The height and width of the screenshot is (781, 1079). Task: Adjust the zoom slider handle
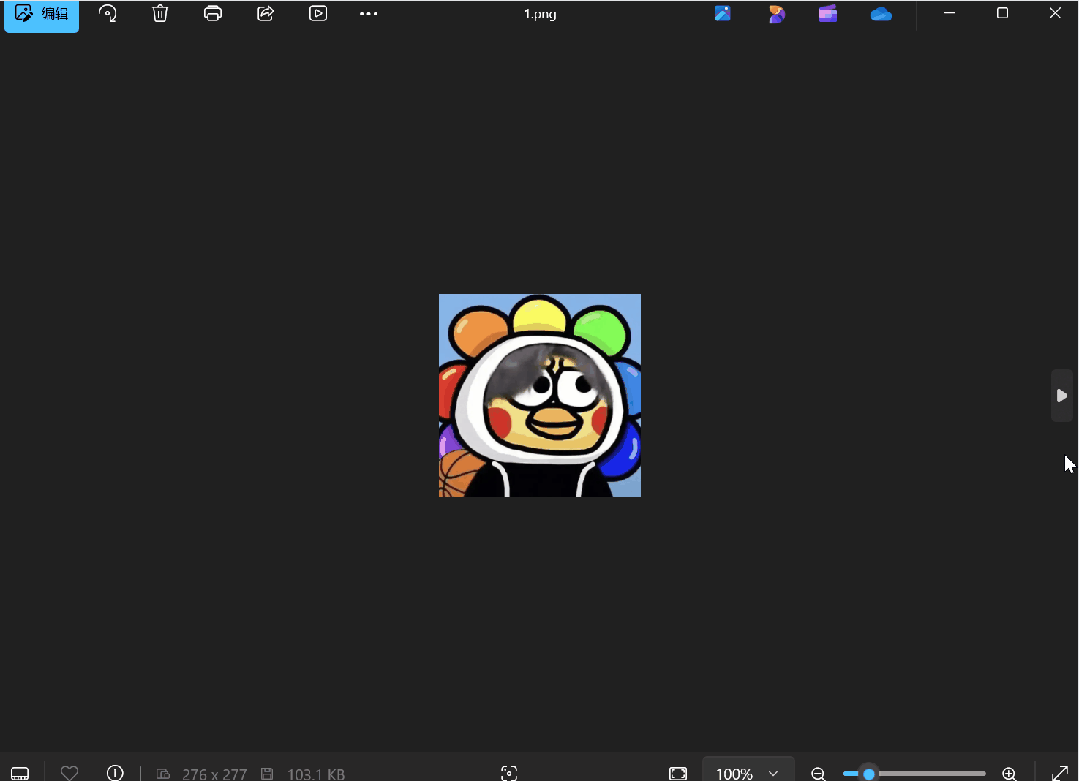click(869, 774)
